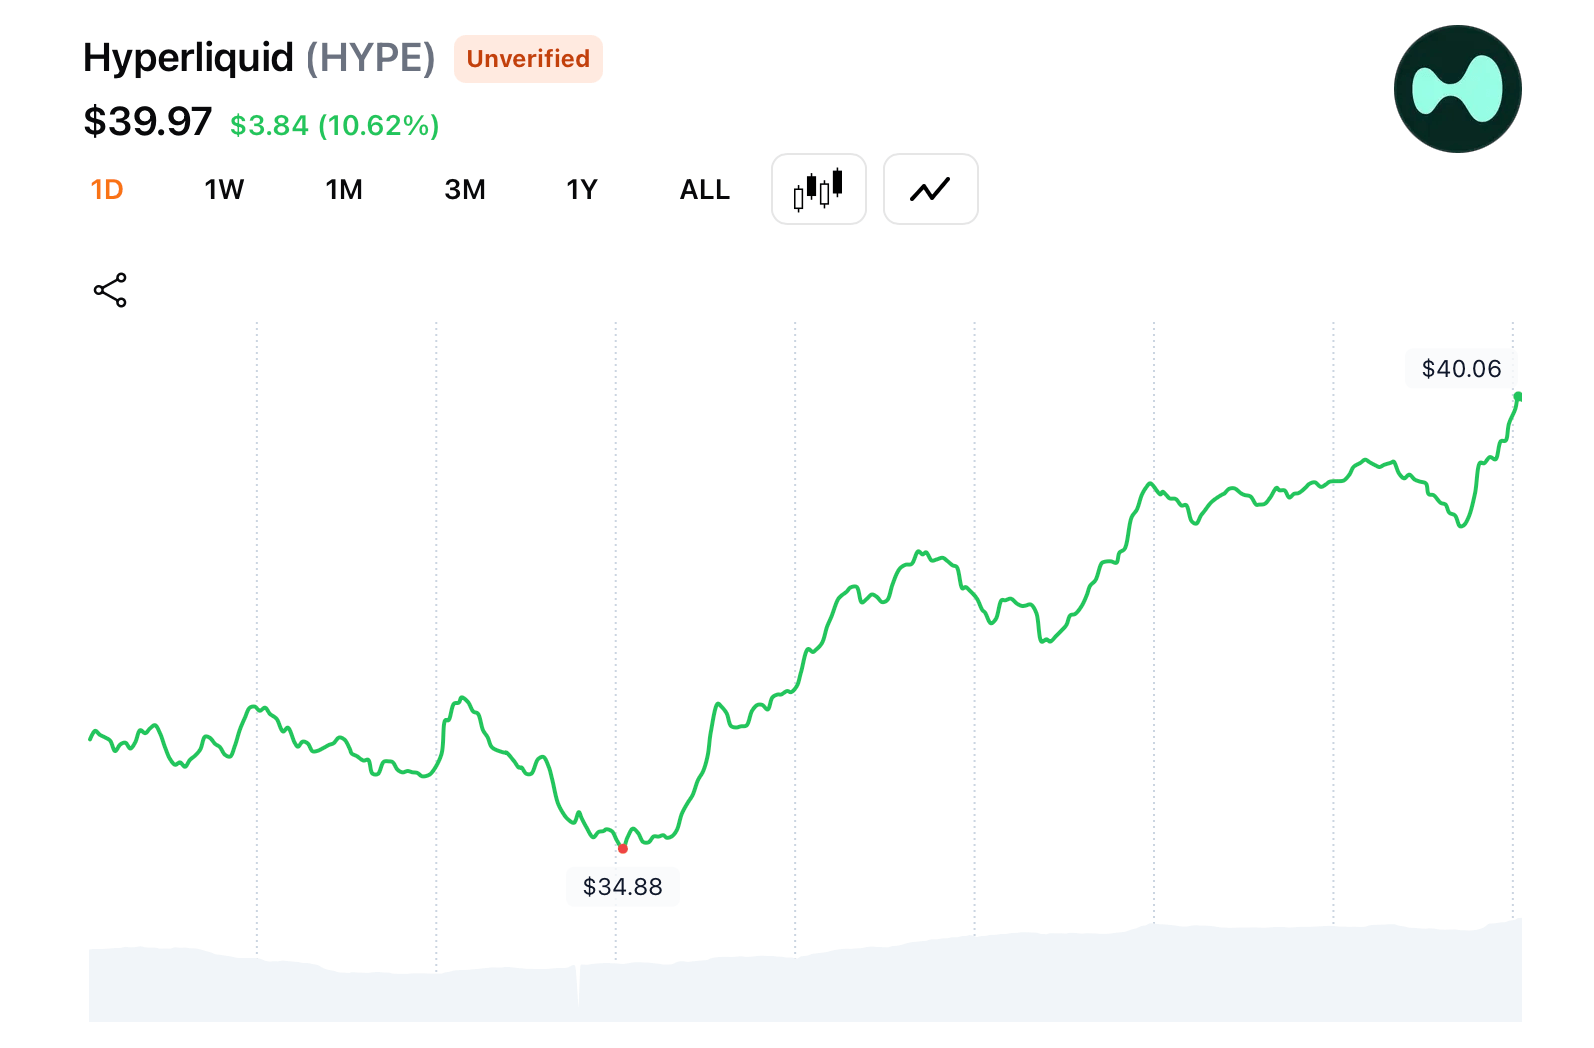Click the $34.88 low price label
The height and width of the screenshot is (1048, 1594).
coord(622,887)
